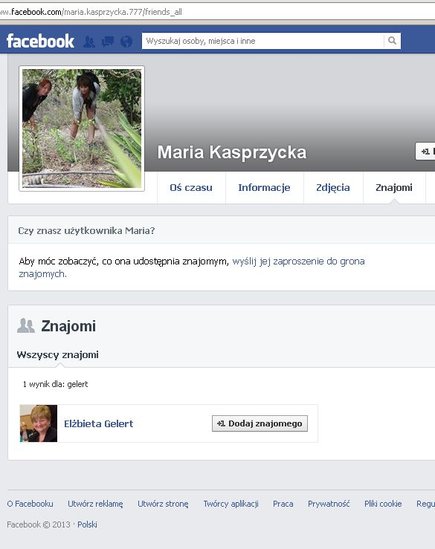Click the search field Wyszukaj osoby
Image resolution: width=435 pixels, height=549 pixels.
(263, 41)
